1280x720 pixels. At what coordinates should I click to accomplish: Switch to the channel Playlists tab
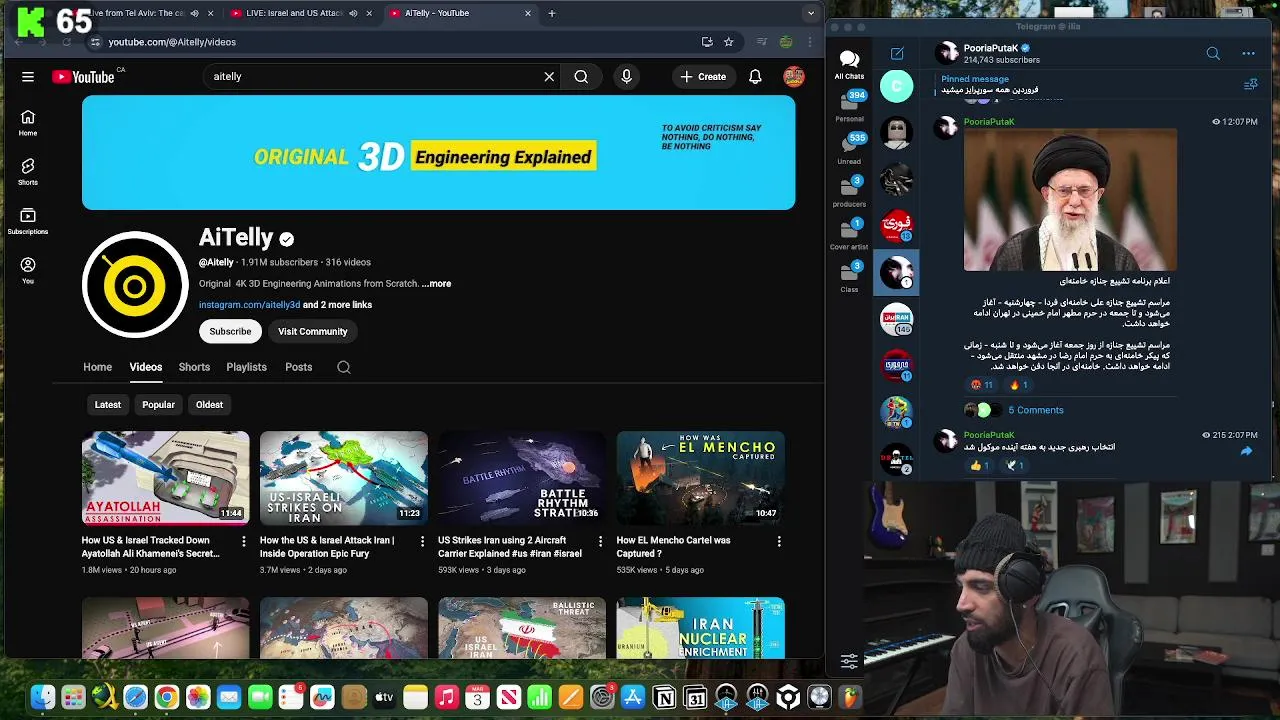246,367
